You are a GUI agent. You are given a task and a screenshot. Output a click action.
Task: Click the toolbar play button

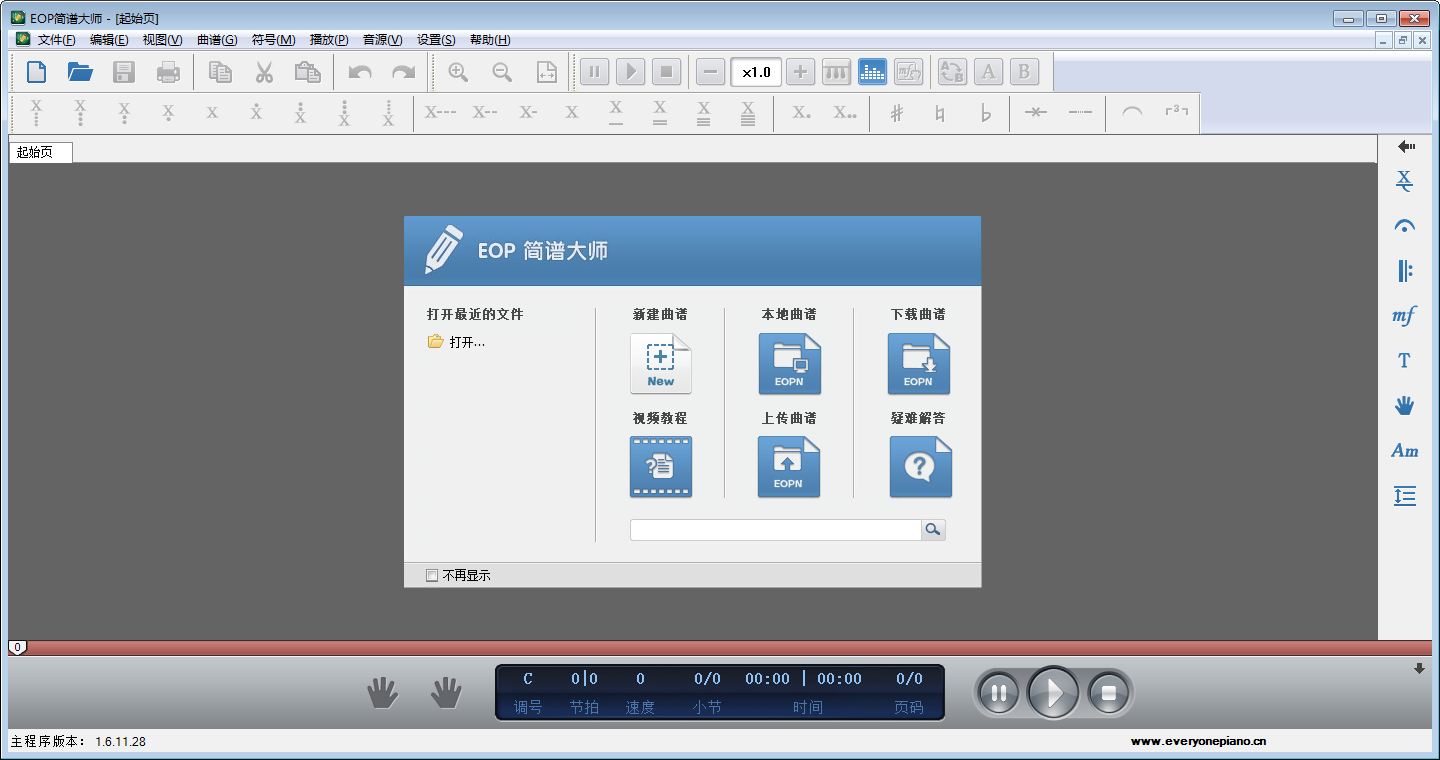click(x=630, y=72)
